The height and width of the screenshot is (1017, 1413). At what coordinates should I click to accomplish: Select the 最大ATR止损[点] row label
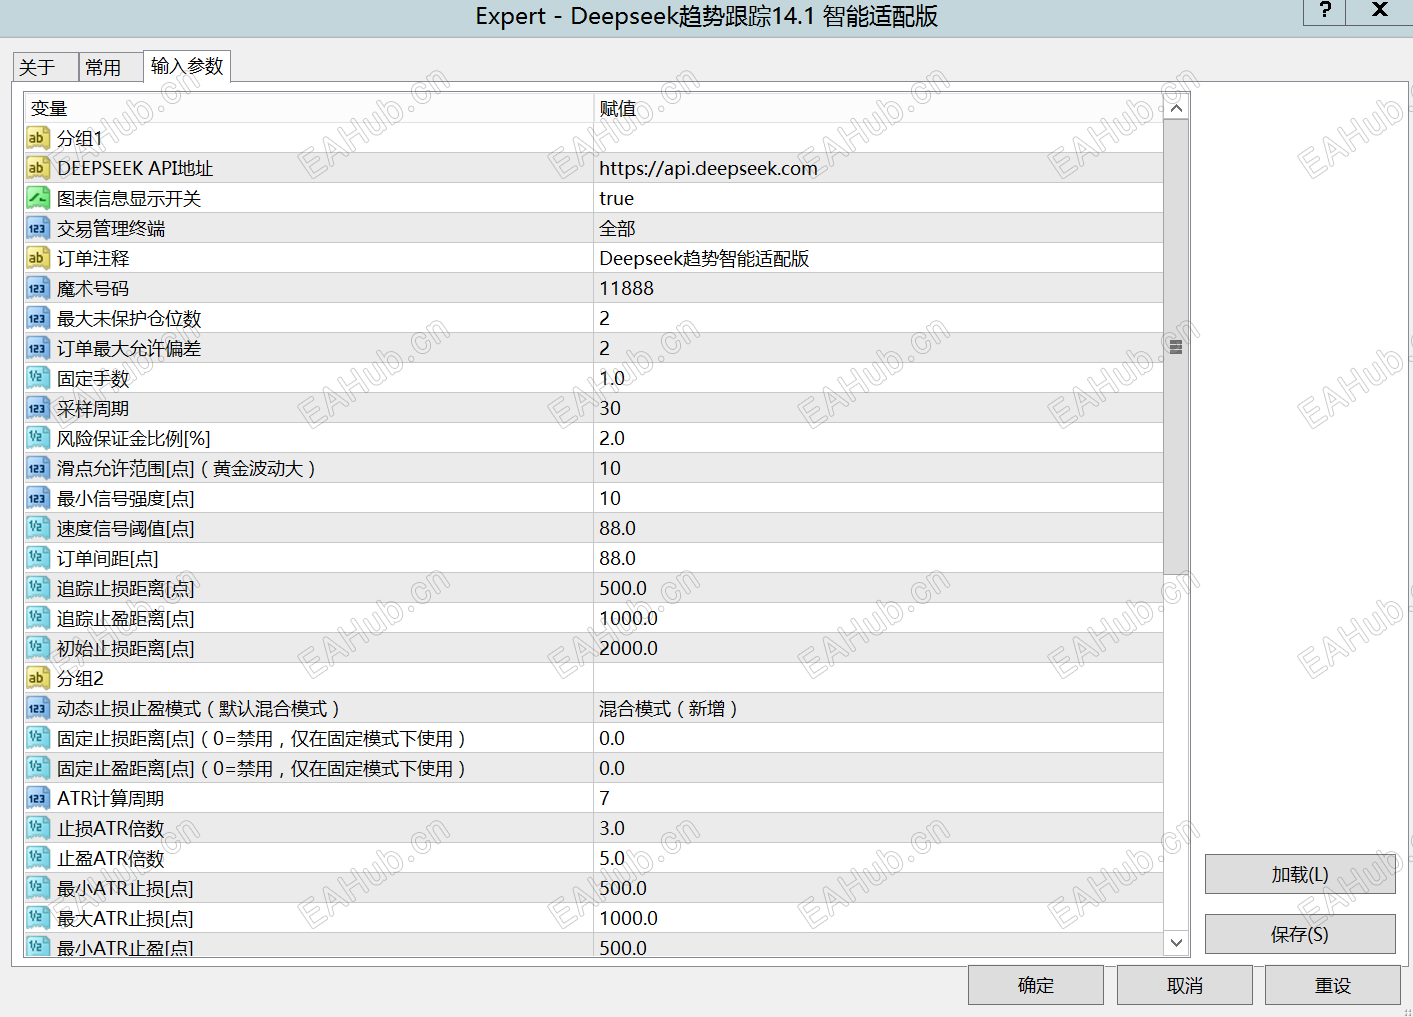[125, 919]
